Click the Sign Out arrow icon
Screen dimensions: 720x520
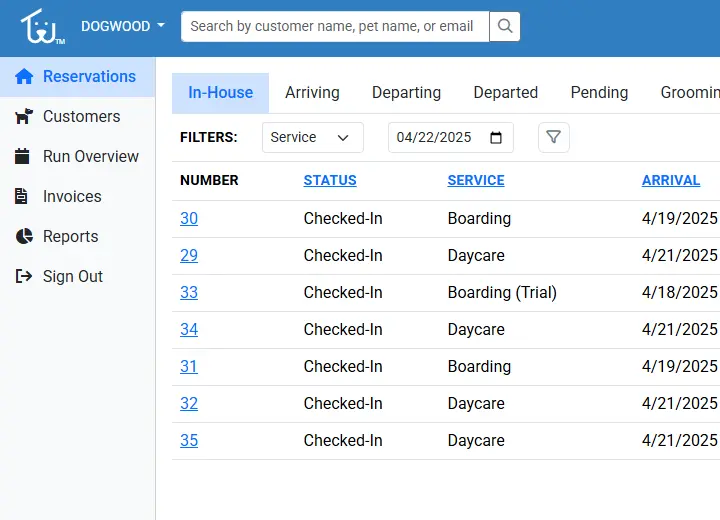tap(24, 277)
